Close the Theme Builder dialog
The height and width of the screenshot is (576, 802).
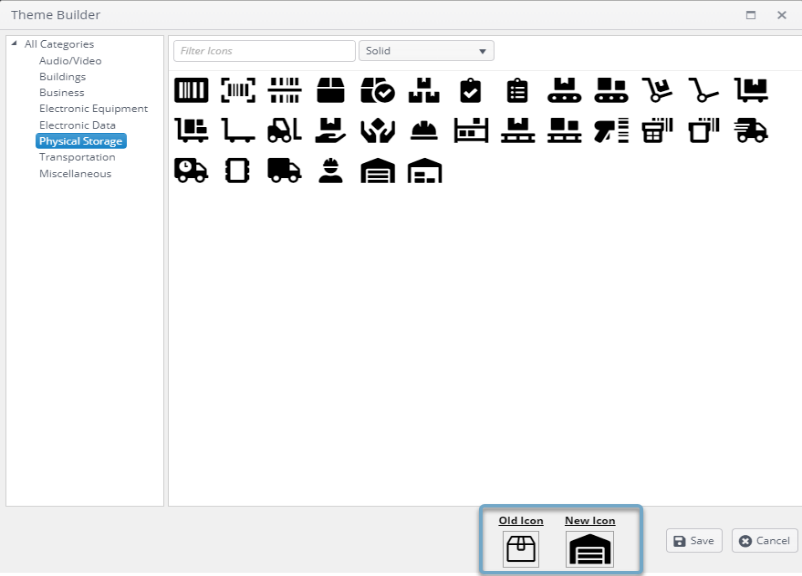point(782,15)
